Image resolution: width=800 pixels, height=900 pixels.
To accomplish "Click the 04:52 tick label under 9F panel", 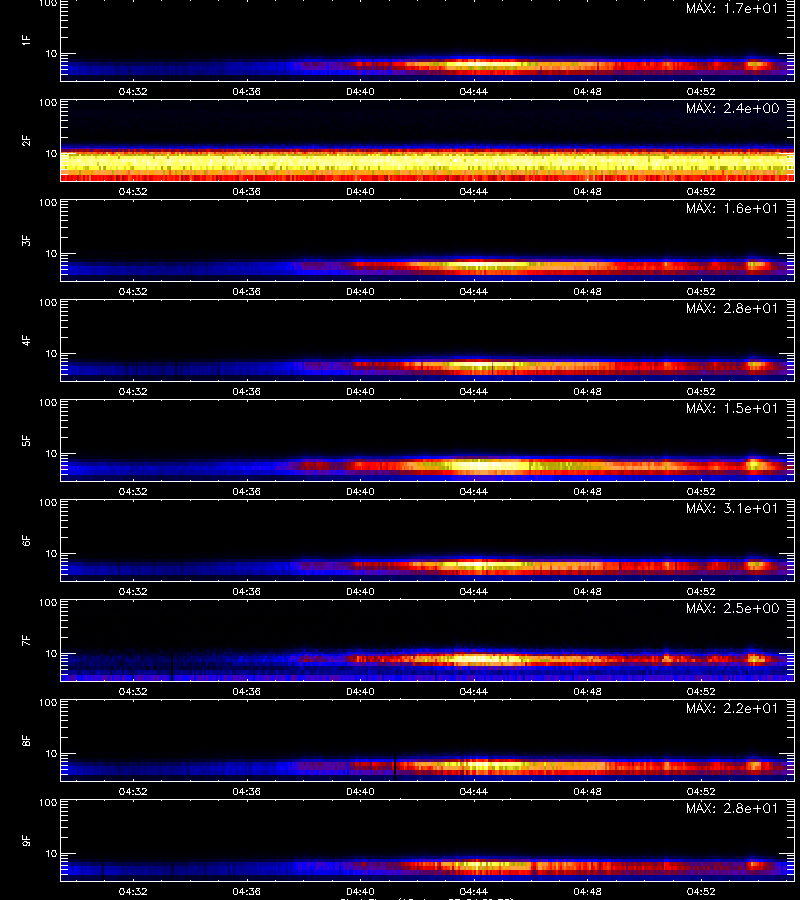I will pyautogui.click(x=701, y=891).
